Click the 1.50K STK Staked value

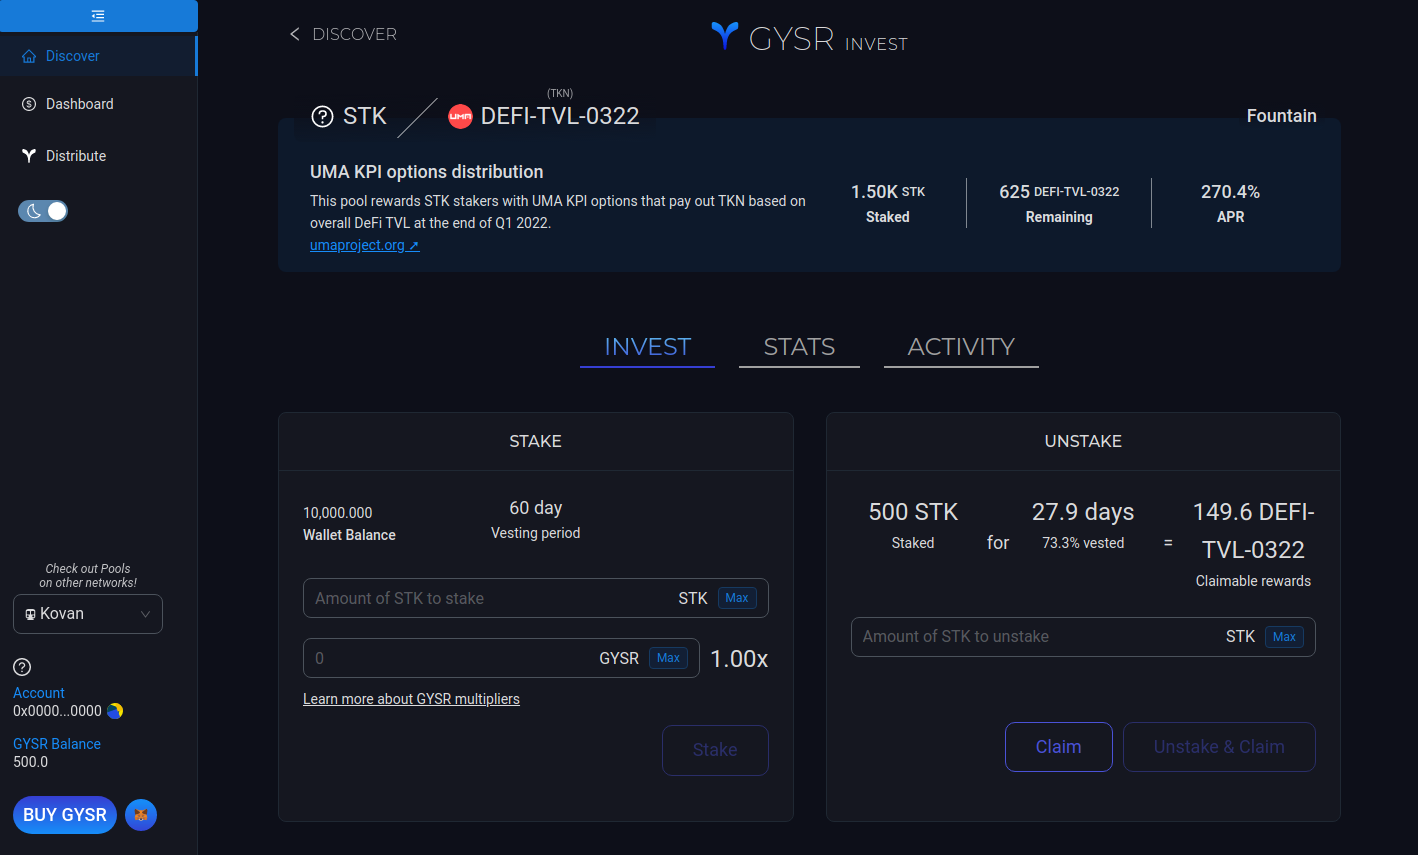pos(888,192)
